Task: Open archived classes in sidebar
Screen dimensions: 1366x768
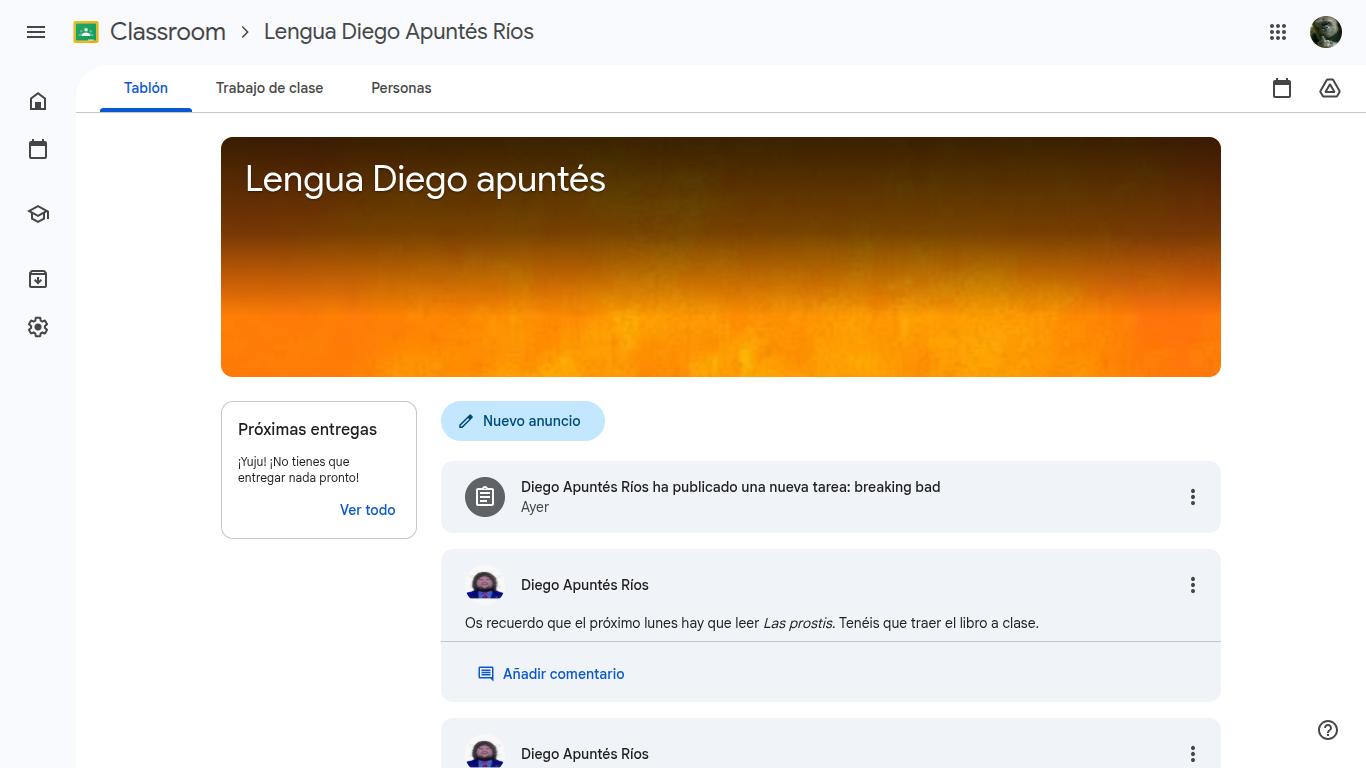Action: (x=38, y=279)
